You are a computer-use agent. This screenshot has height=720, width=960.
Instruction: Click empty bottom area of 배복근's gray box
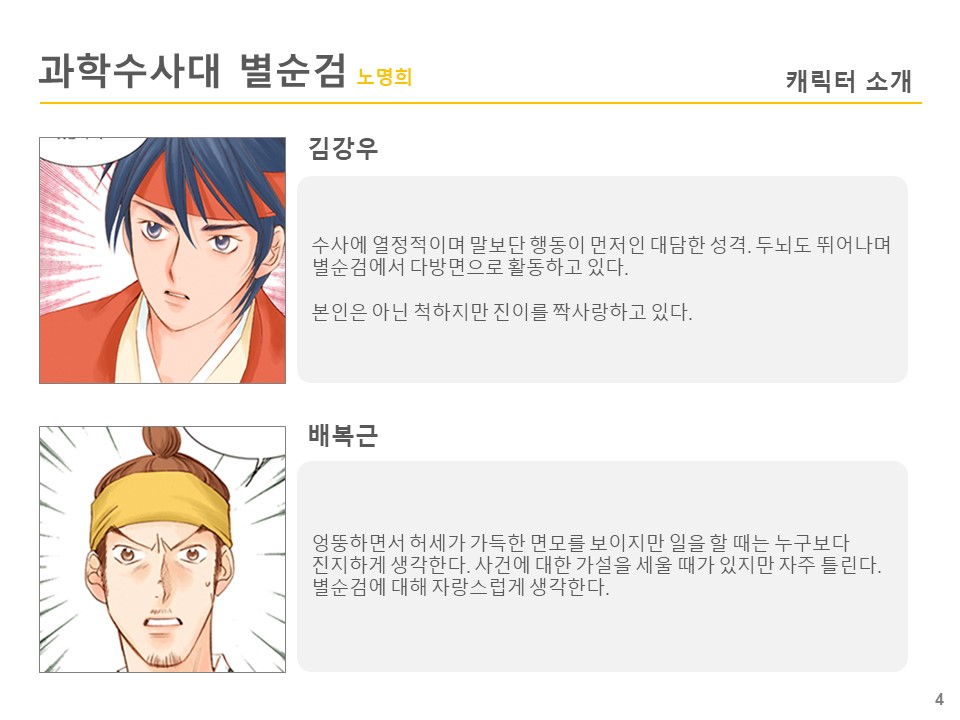tap(602, 637)
